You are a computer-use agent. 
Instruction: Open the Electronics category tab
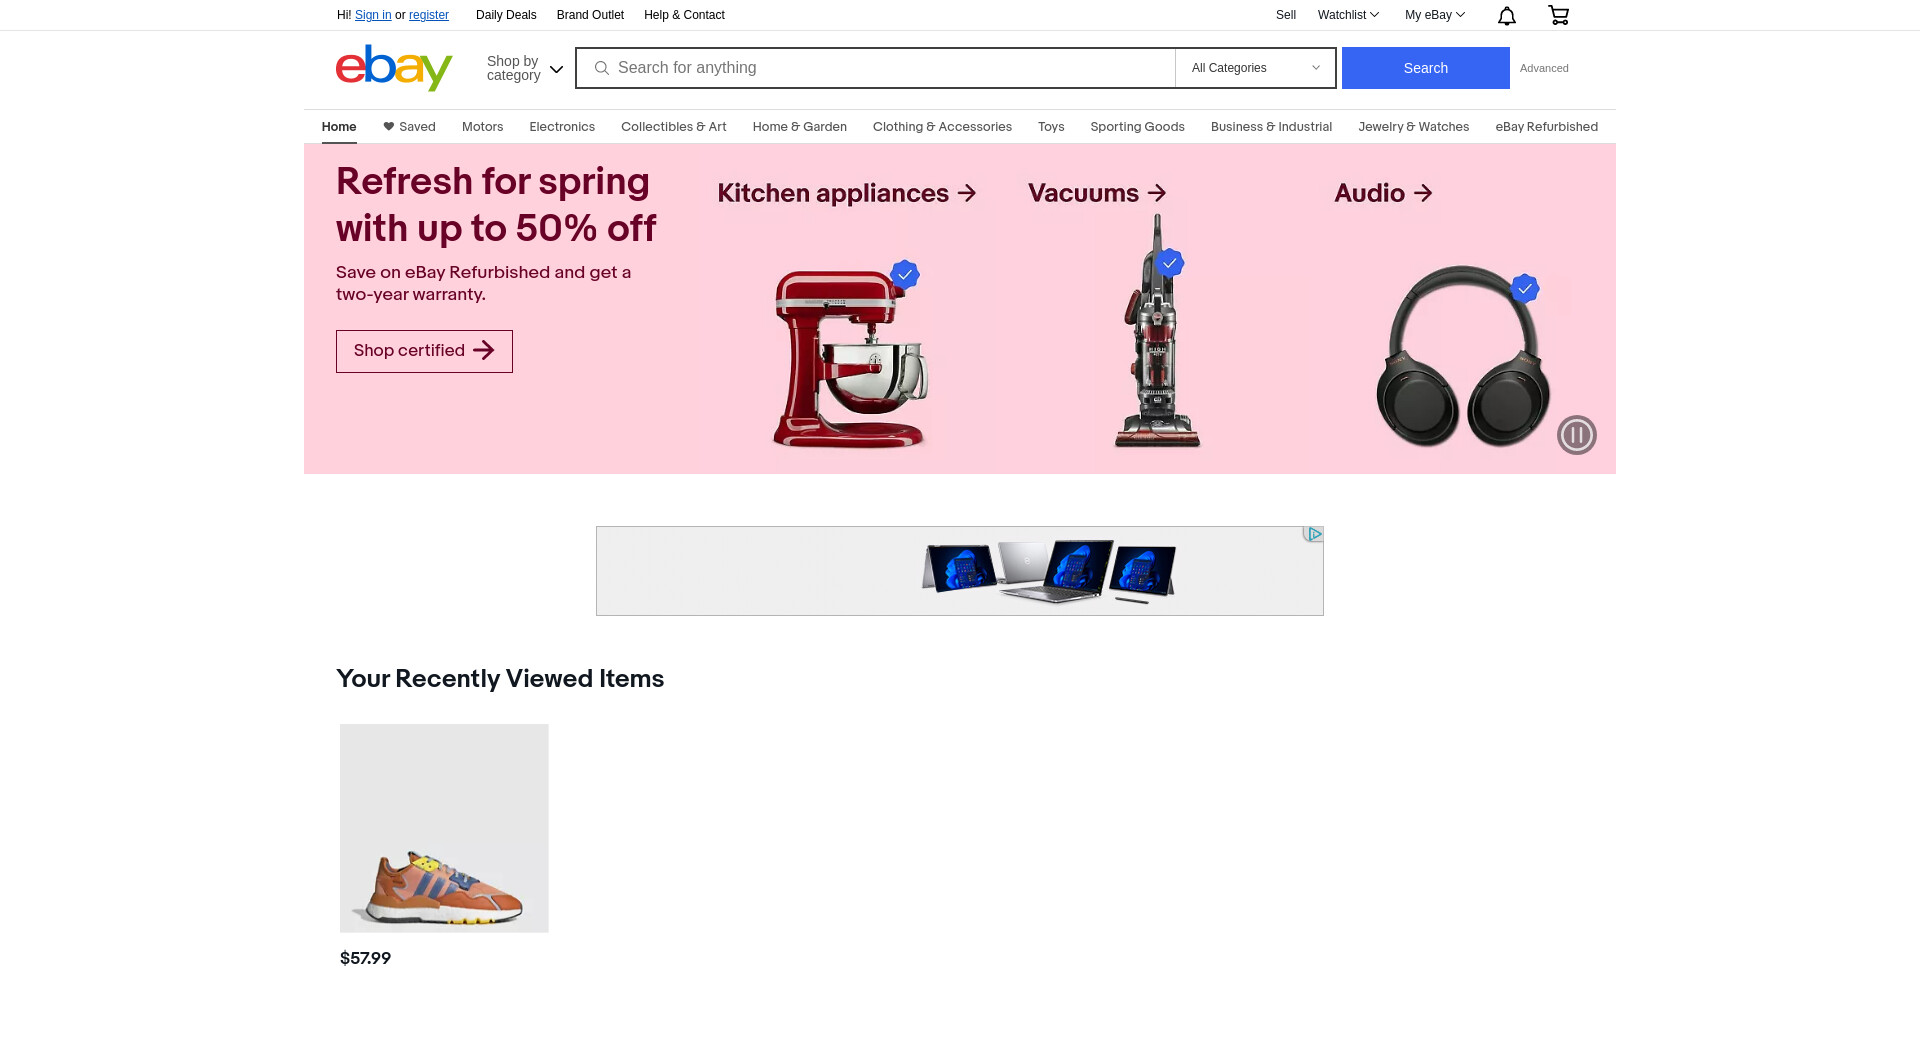click(562, 127)
